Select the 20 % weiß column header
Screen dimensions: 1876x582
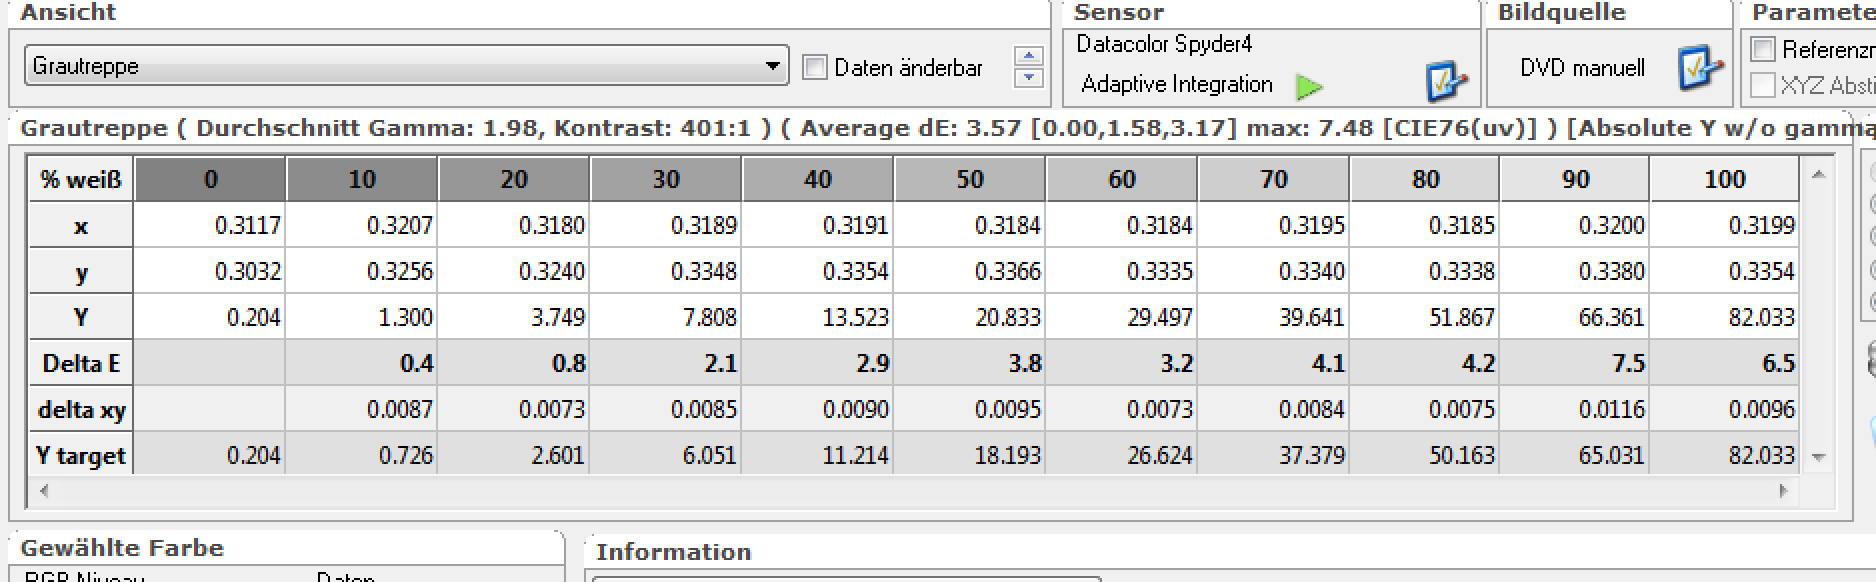[x=514, y=179]
